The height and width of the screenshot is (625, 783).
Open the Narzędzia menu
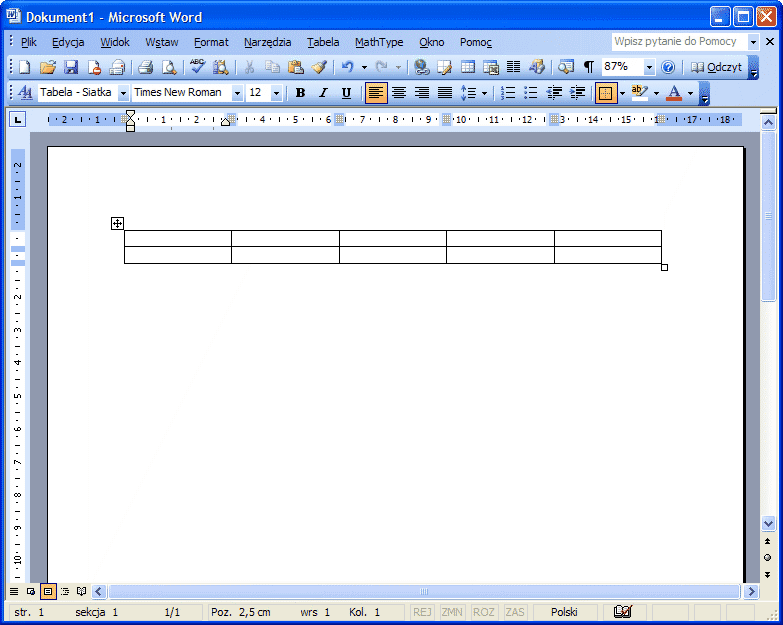point(267,42)
